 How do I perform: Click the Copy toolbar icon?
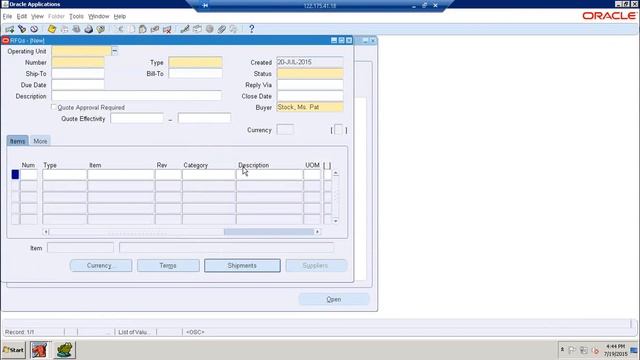(x=131, y=29)
